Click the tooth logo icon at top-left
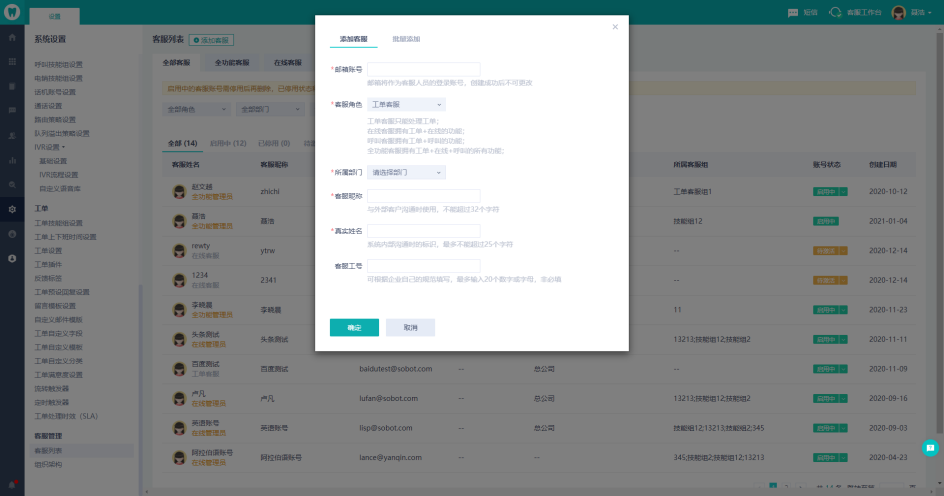Image resolution: width=944 pixels, height=496 pixels. [12, 11]
